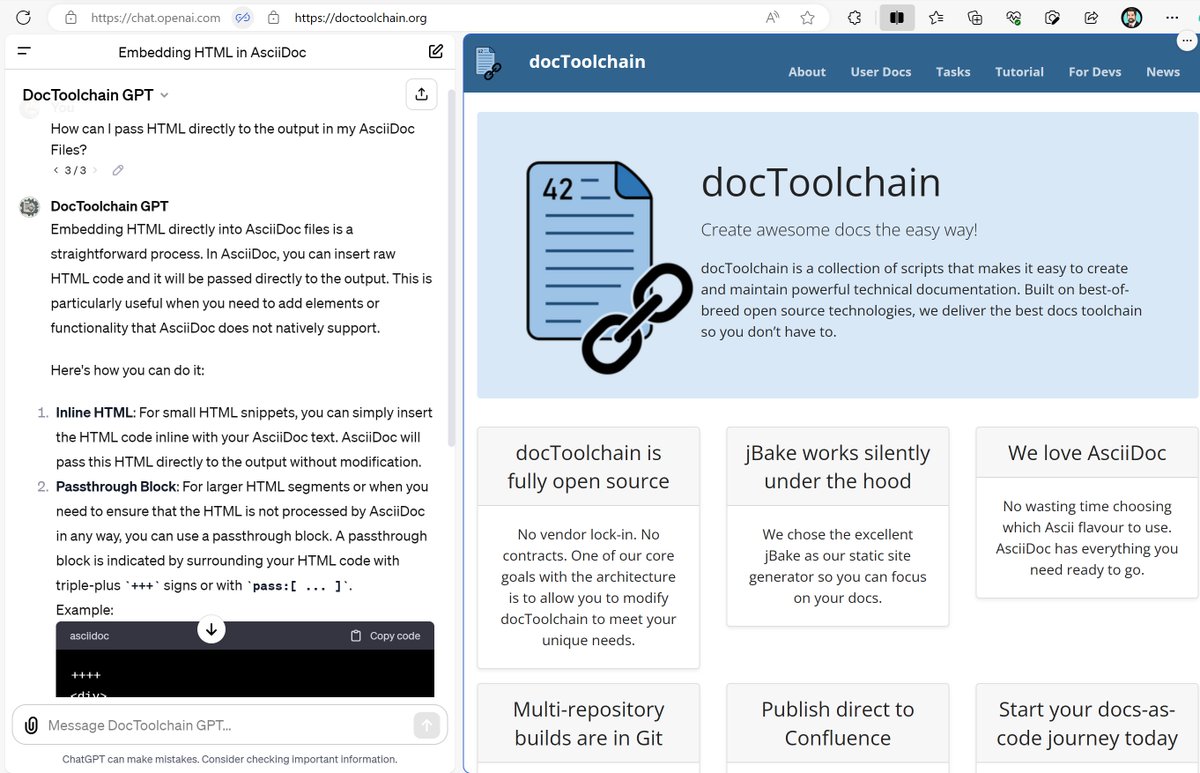This screenshot has width=1200, height=773.
Task: Click the 'Inline HTML' list item text
Action: (94, 413)
